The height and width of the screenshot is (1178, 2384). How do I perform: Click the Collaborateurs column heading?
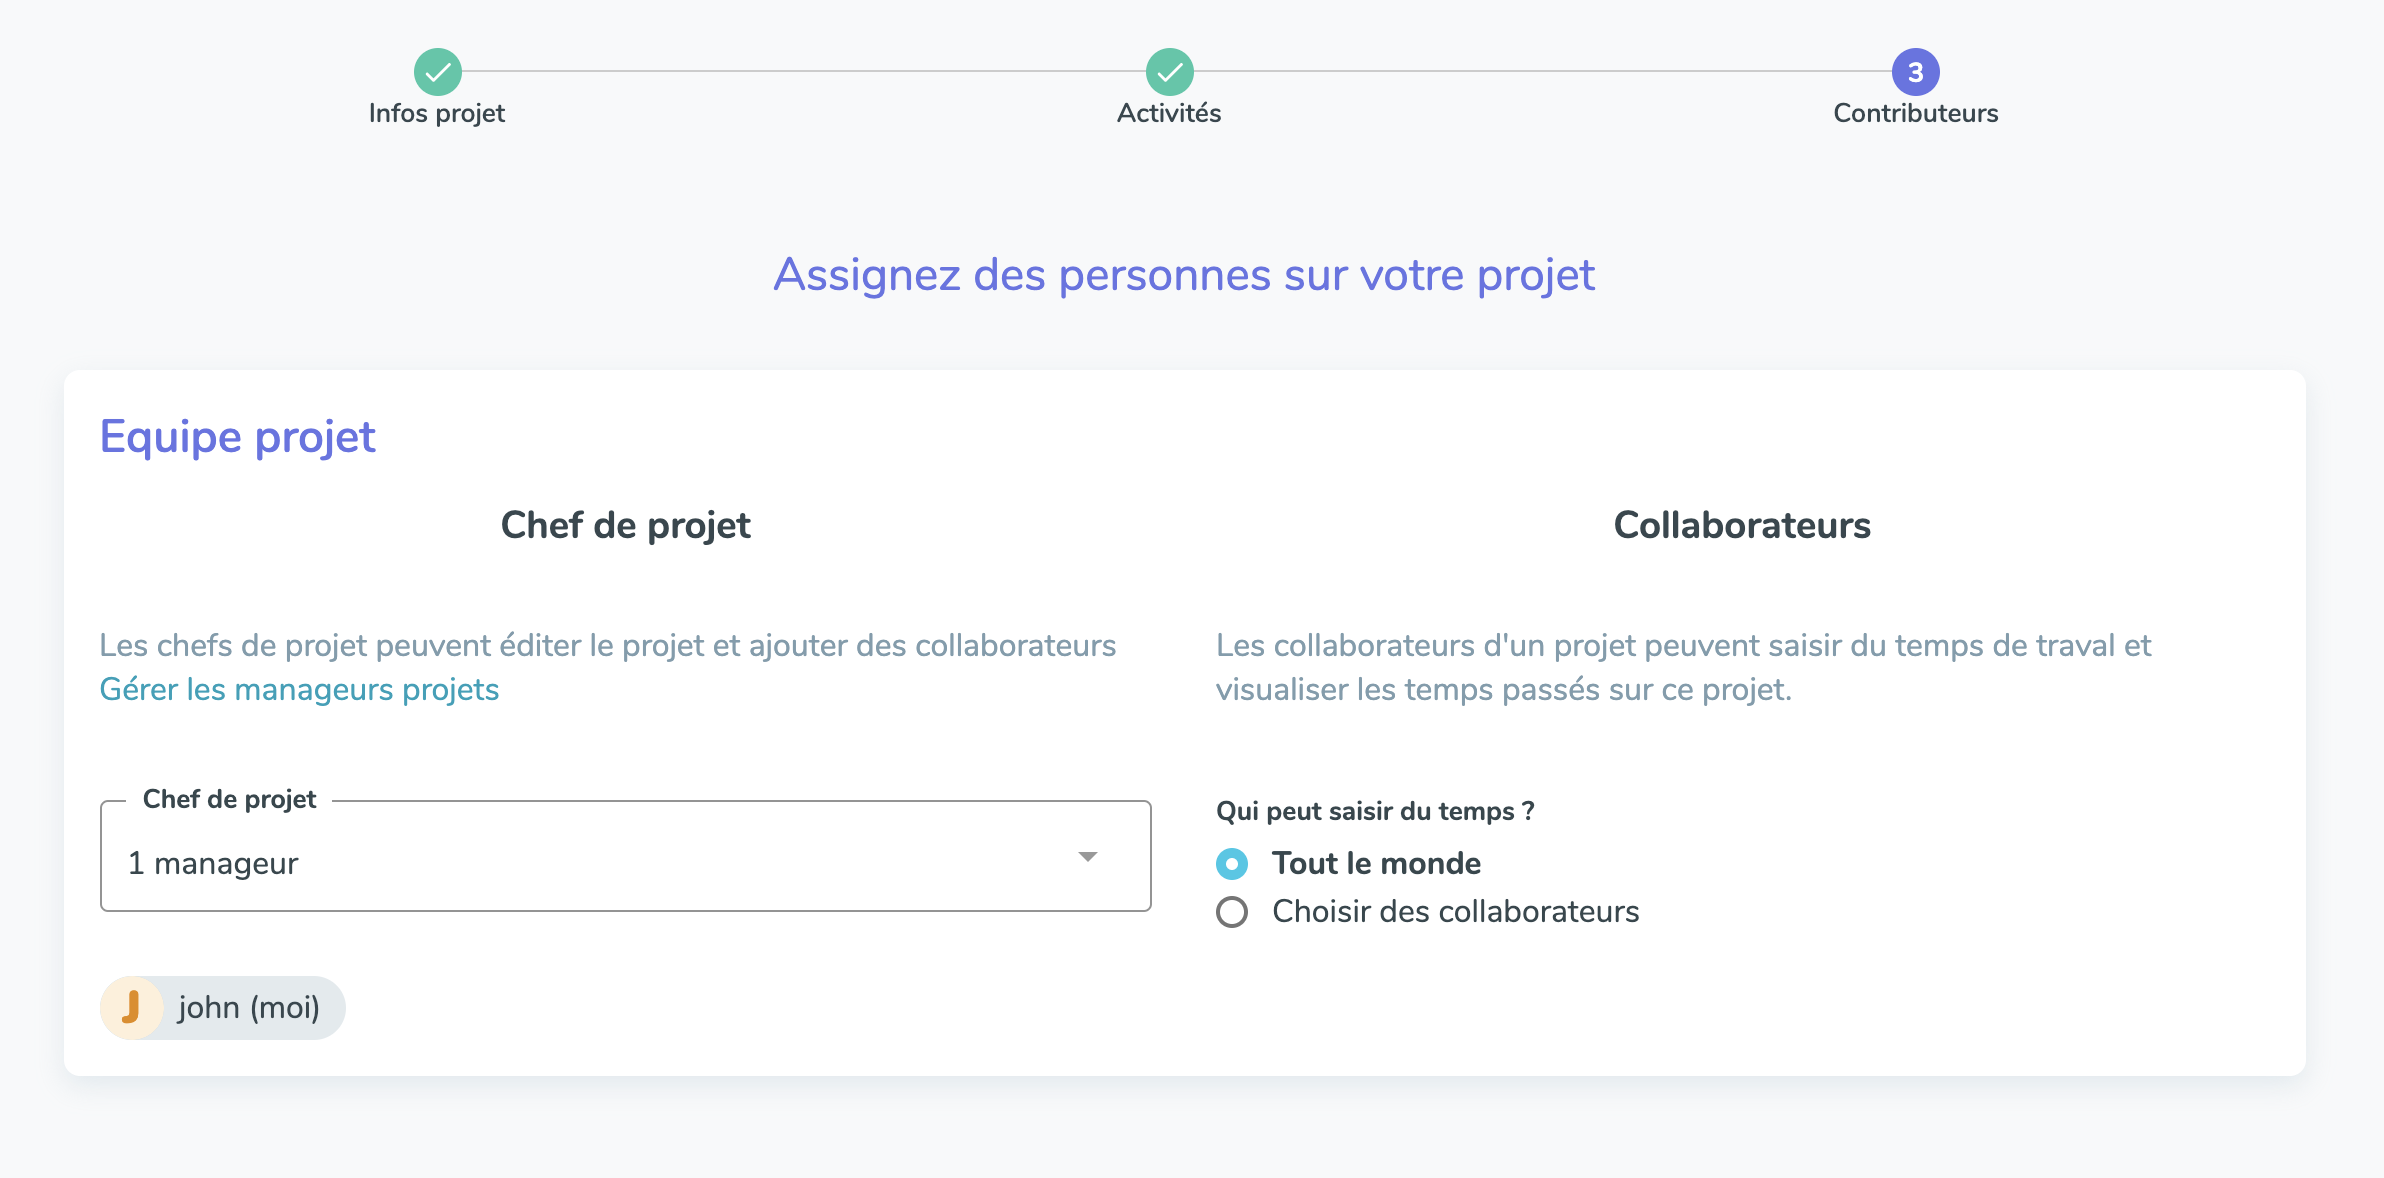pos(1742,525)
